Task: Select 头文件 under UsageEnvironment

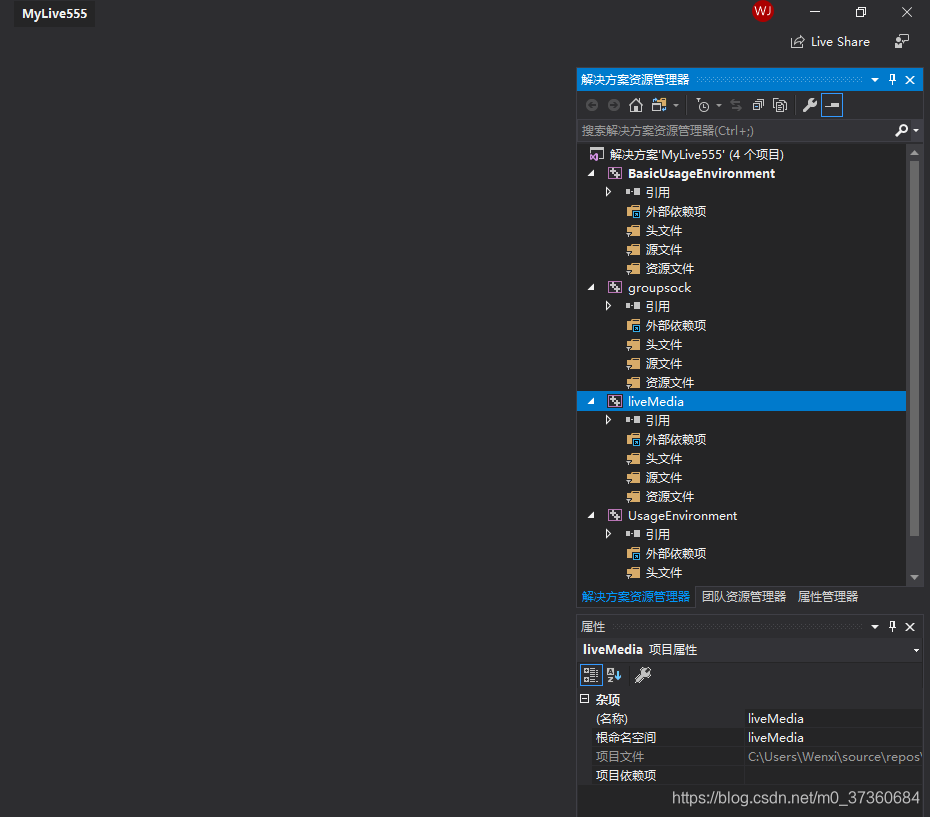Action: coord(664,573)
